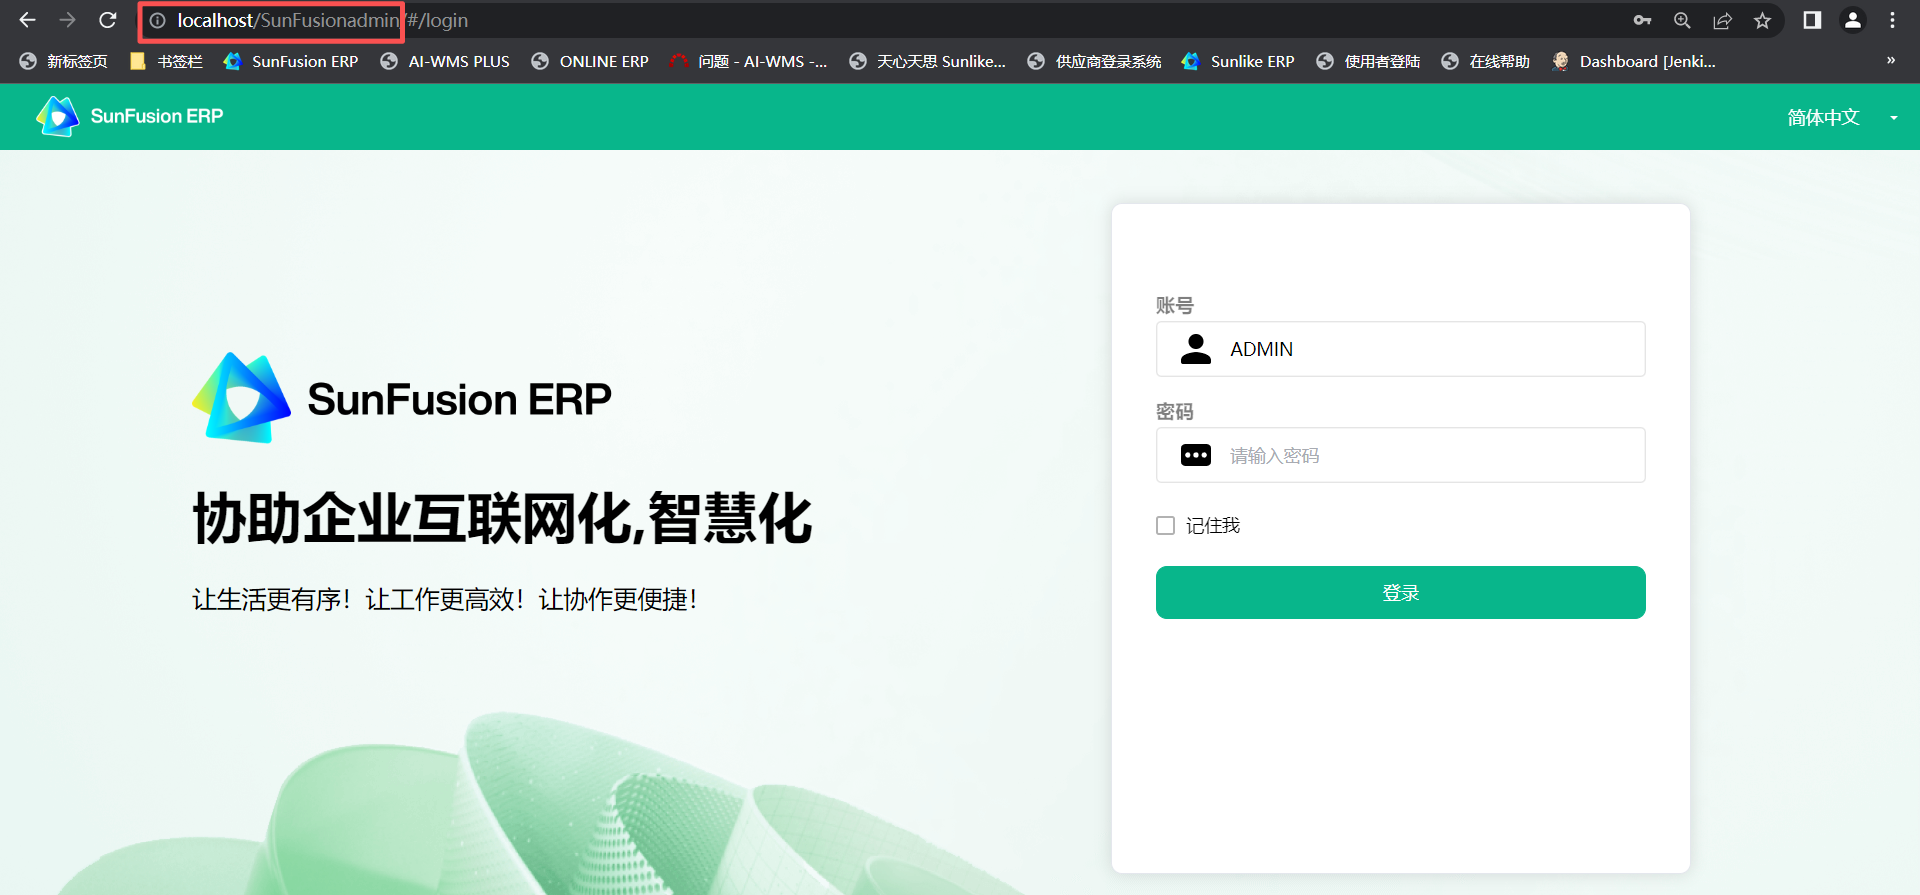Image resolution: width=1920 pixels, height=895 pixels.
Task: Click the large SunFusion ERP logo
Action: 401,398
